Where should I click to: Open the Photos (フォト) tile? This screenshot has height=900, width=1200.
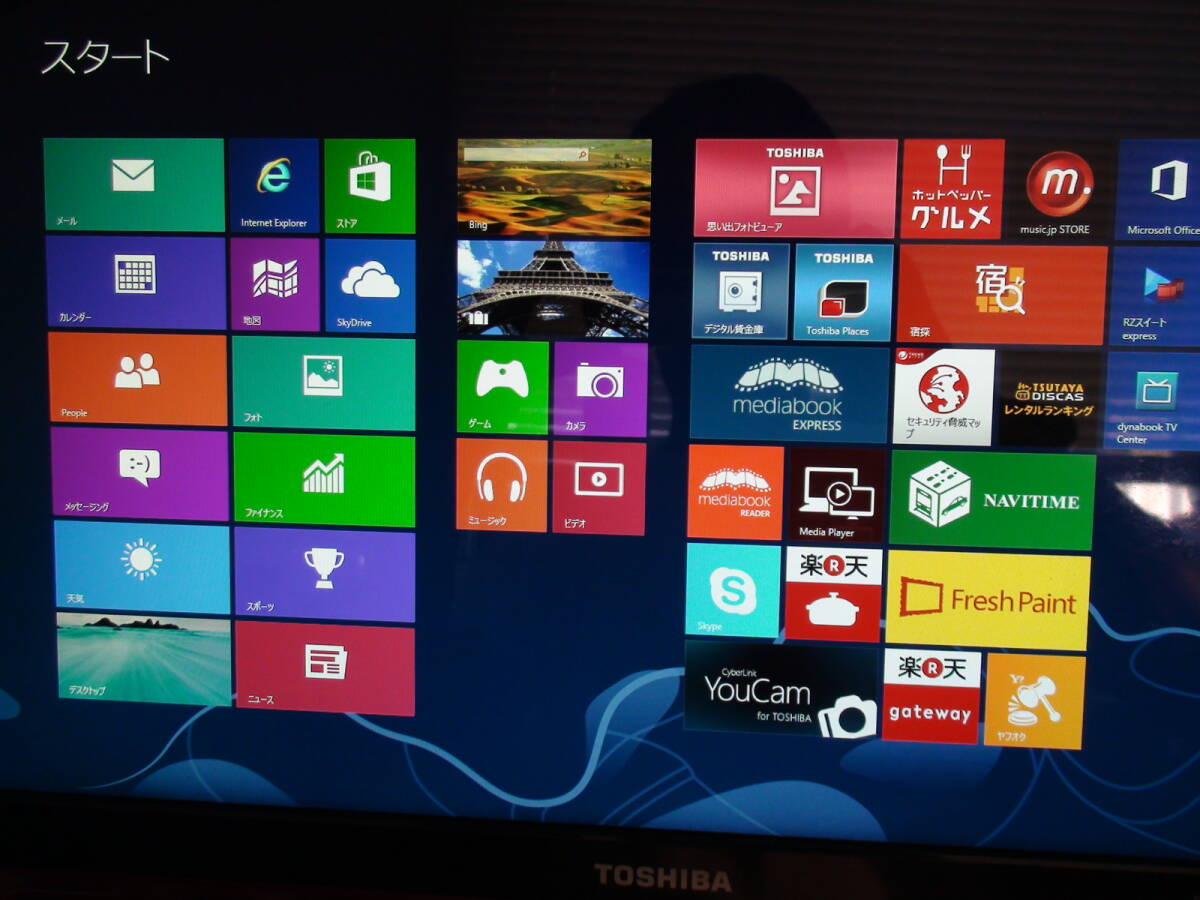(x=323, y=383)
